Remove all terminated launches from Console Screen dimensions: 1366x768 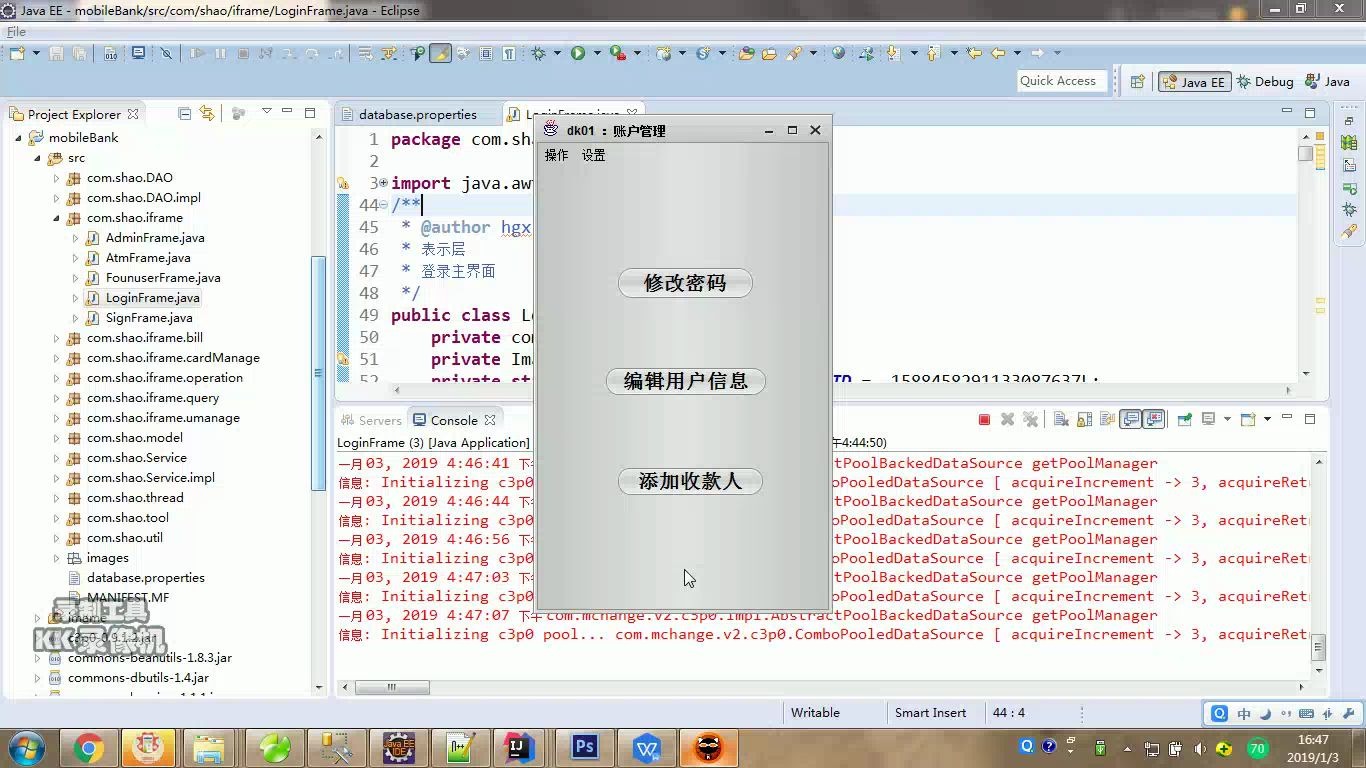1030,420
